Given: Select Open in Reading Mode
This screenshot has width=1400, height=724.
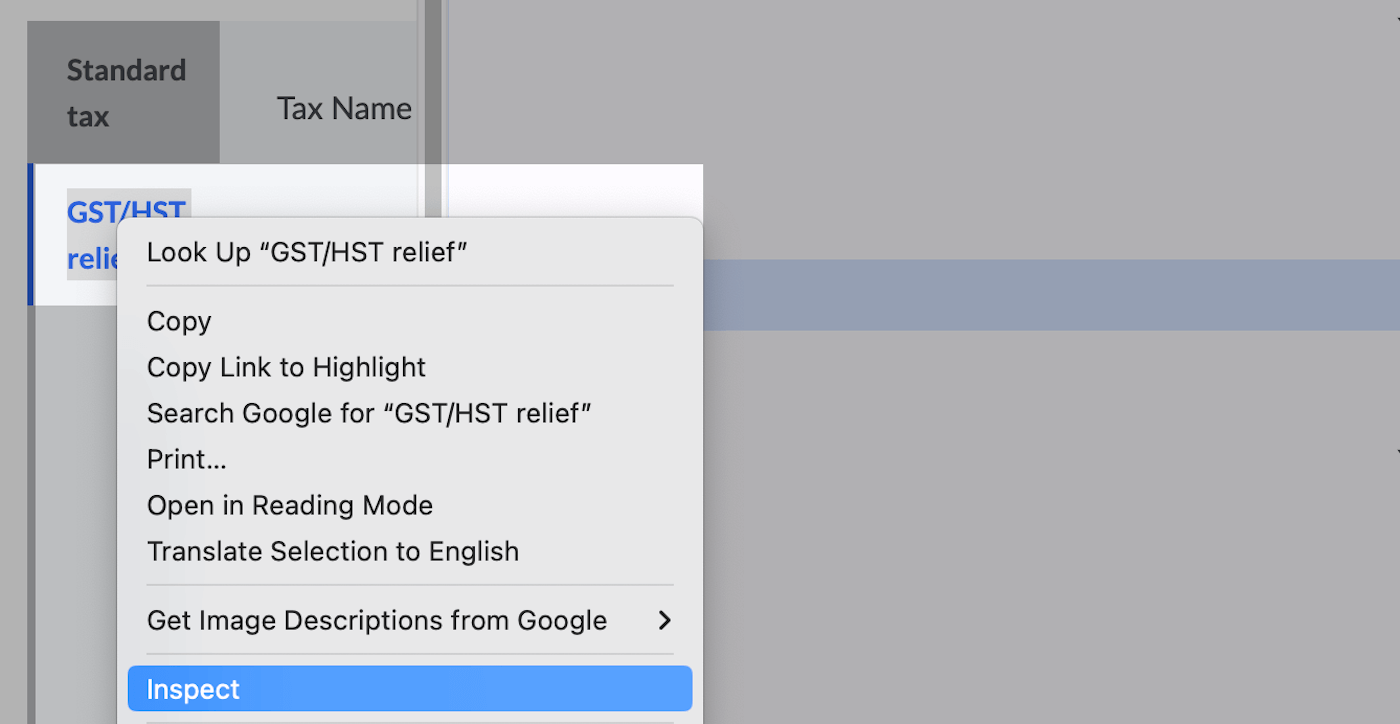Looking at the screenshot, I should click(289, 505).
